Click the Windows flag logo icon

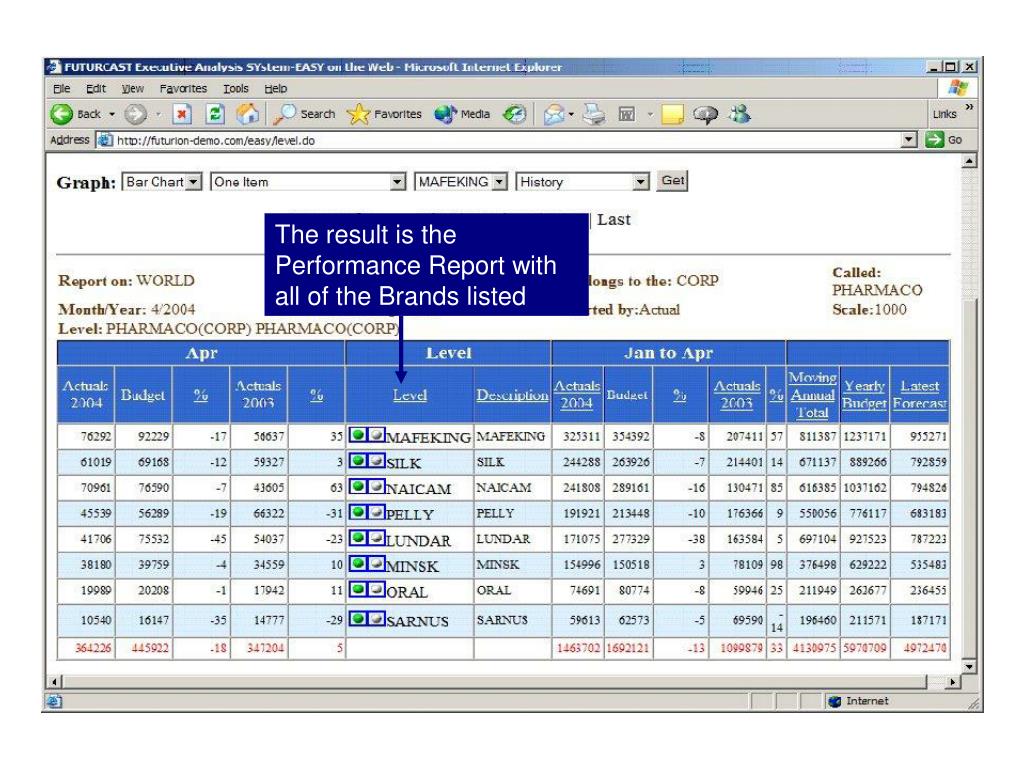click(x=958, y=88)
